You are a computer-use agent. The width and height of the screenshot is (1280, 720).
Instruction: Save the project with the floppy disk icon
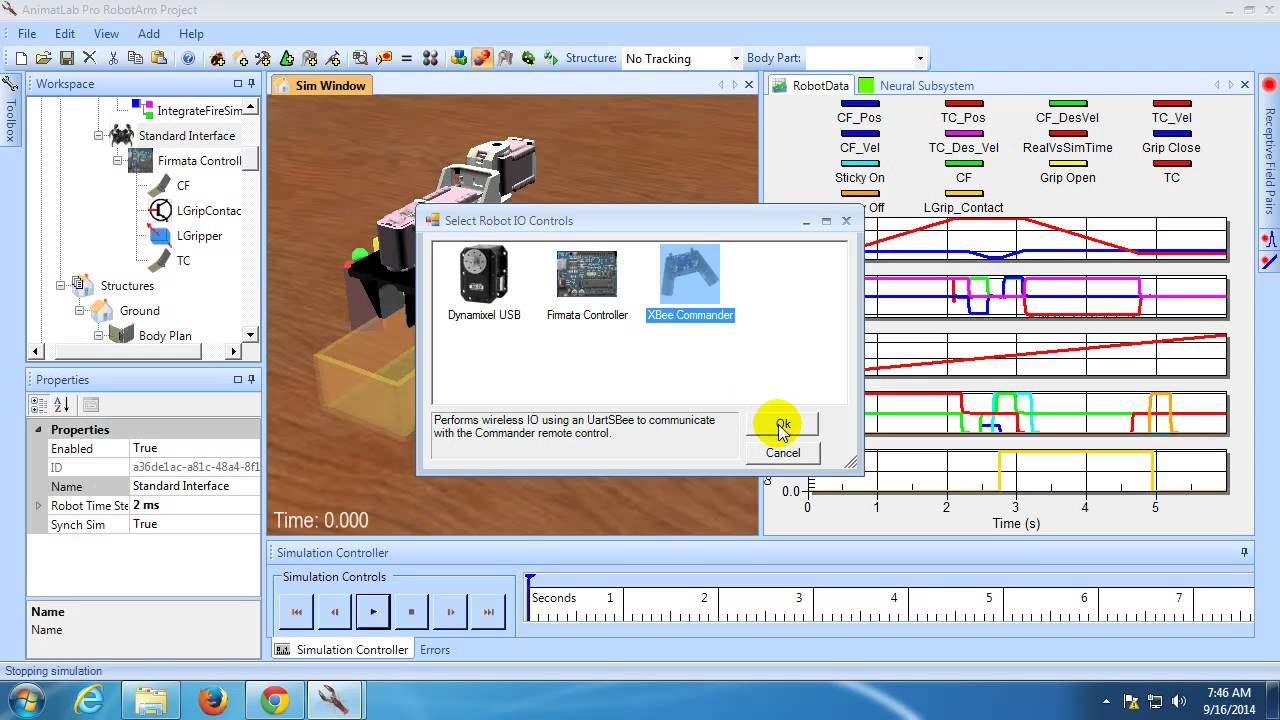pos(67,58)
